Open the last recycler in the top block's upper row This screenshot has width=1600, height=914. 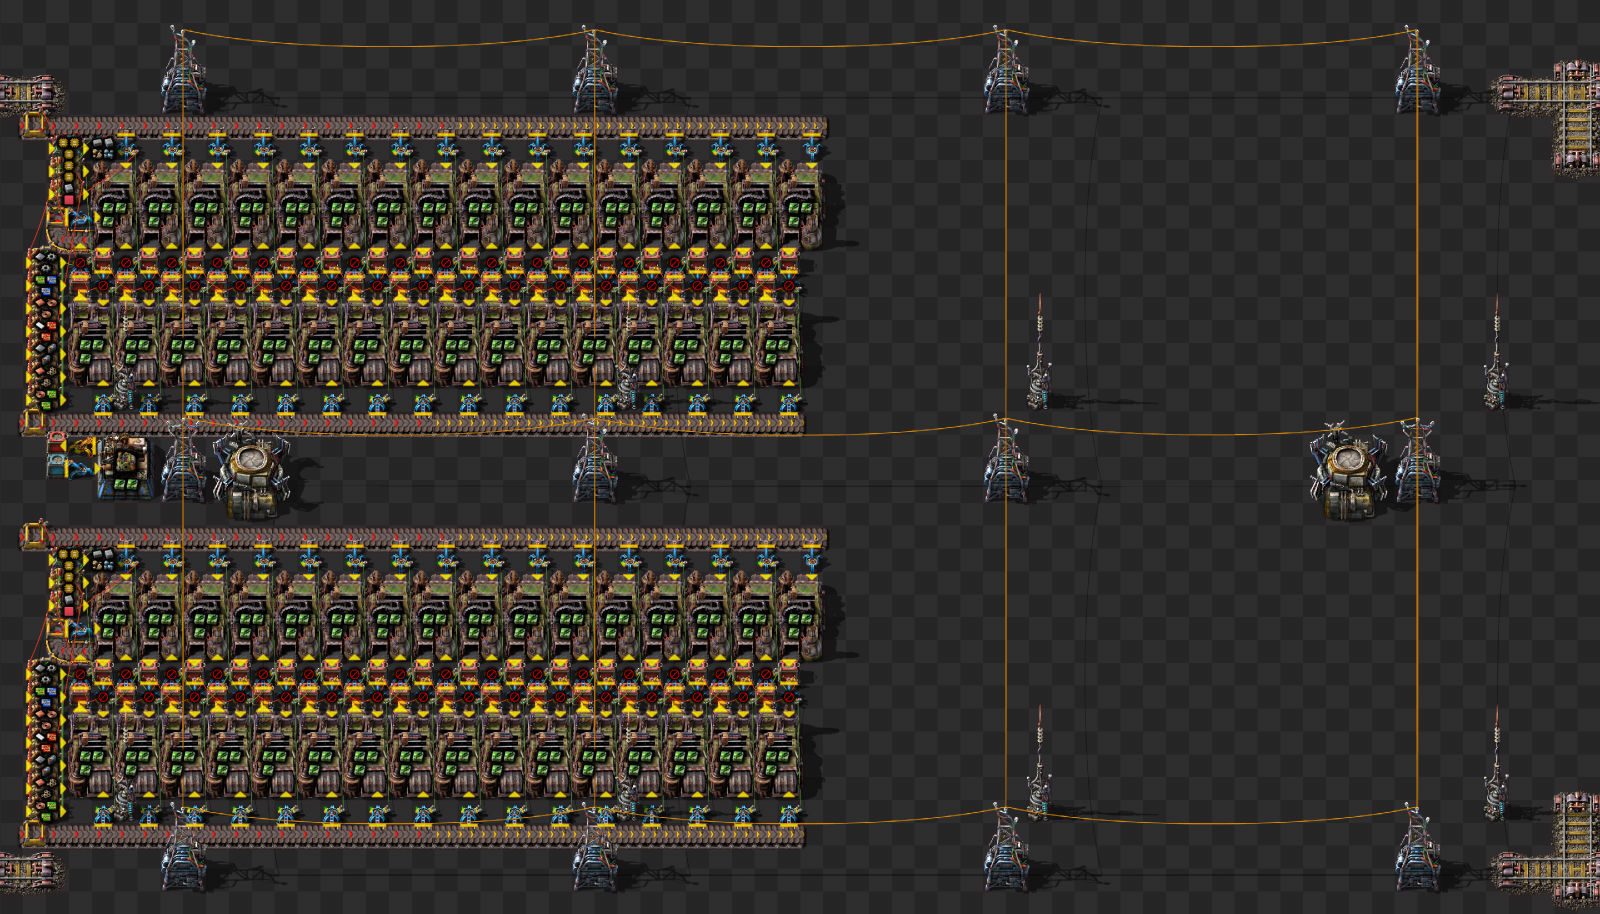[x=800, y=206]
